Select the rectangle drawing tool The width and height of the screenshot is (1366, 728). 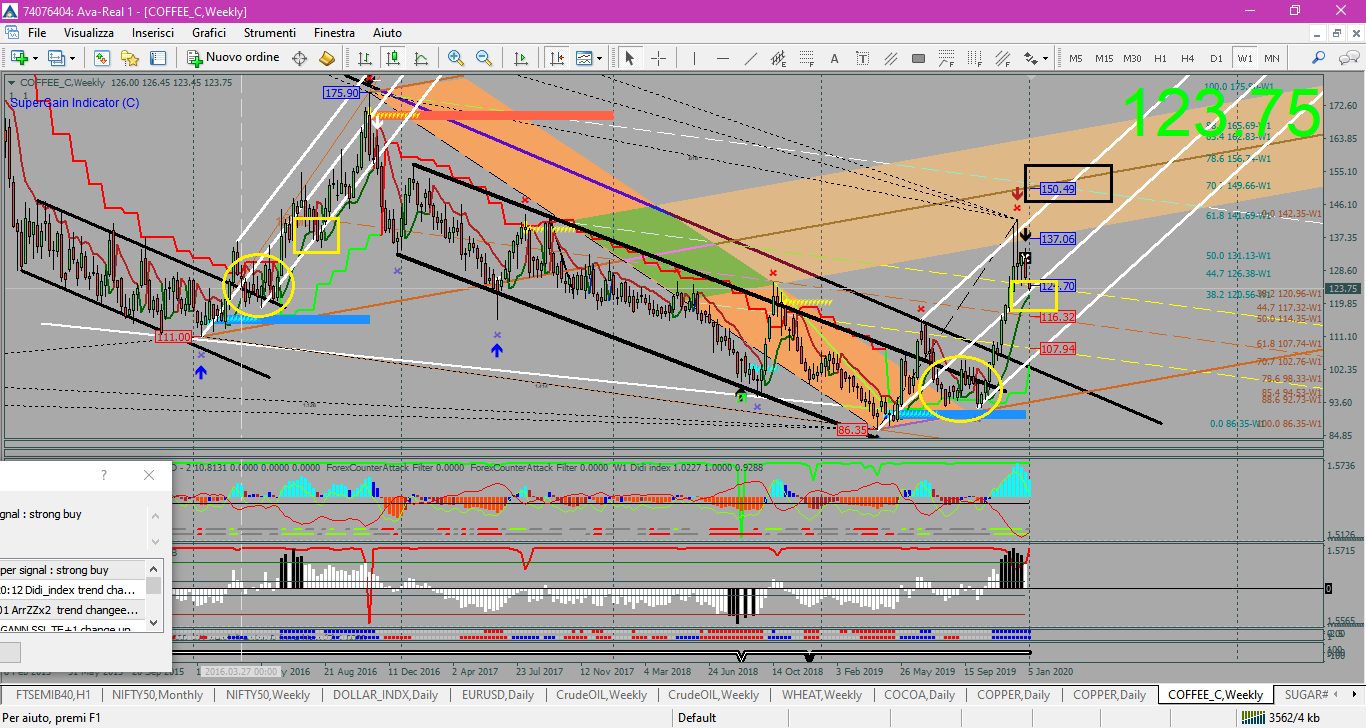point(918,58)
